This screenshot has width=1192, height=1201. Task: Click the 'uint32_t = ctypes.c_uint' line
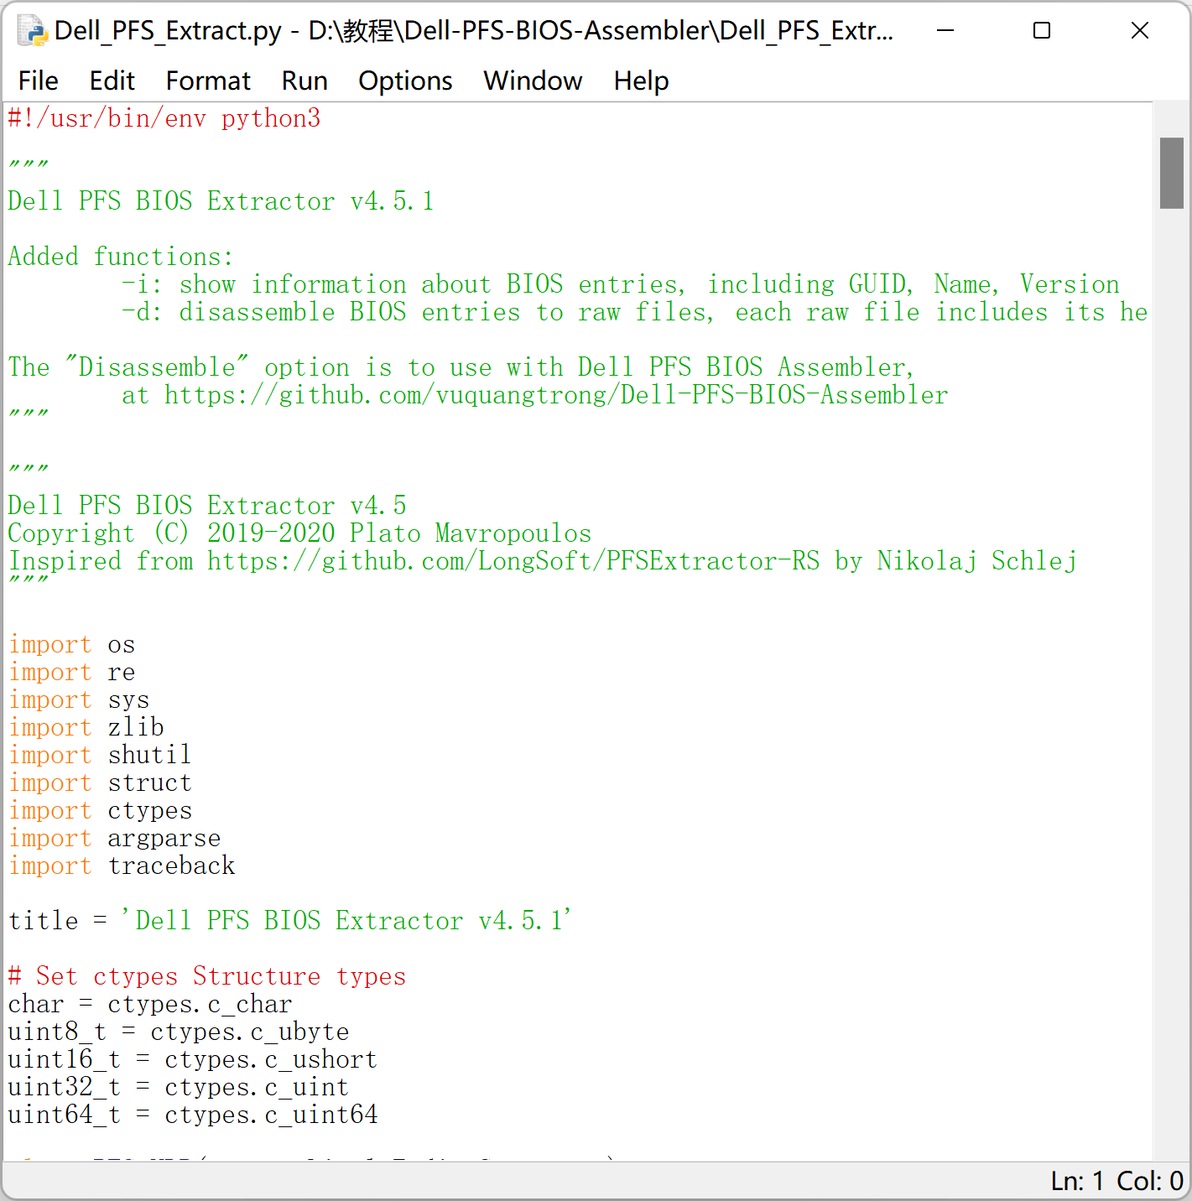179,1087
